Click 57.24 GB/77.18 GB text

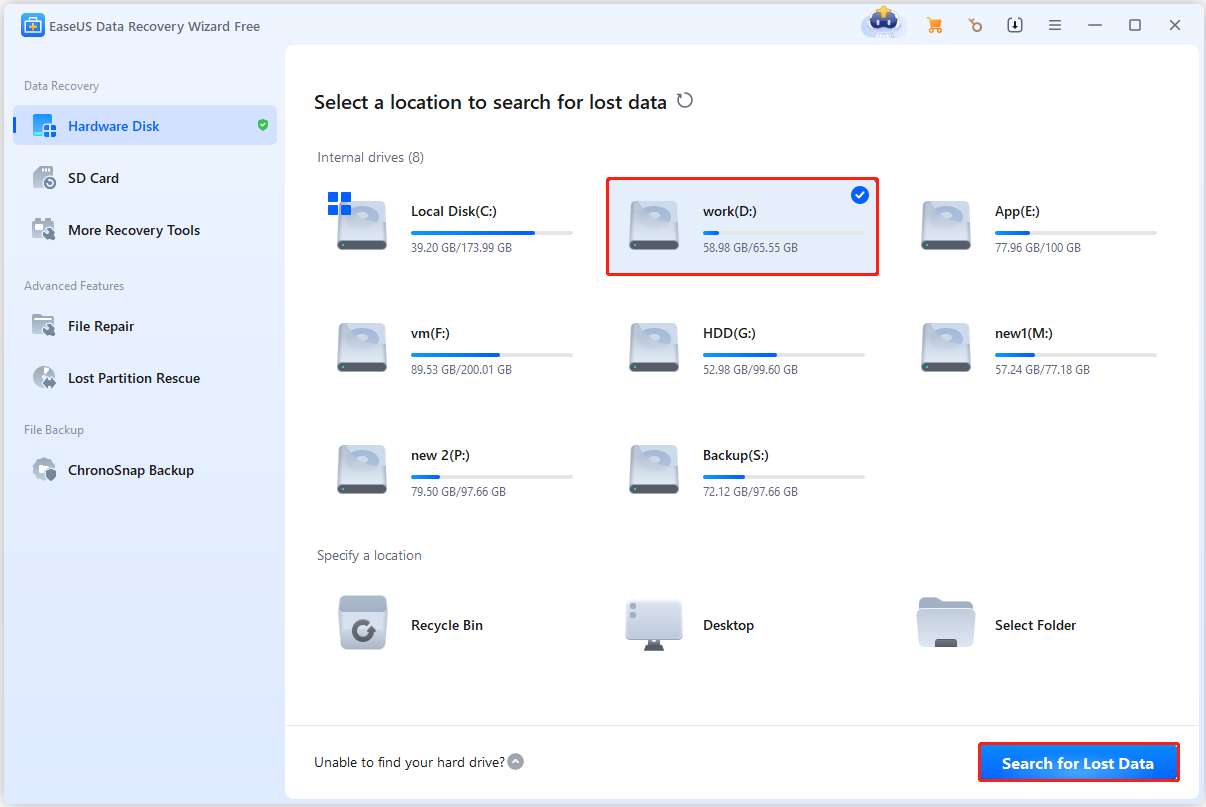tap(1042, 369)
